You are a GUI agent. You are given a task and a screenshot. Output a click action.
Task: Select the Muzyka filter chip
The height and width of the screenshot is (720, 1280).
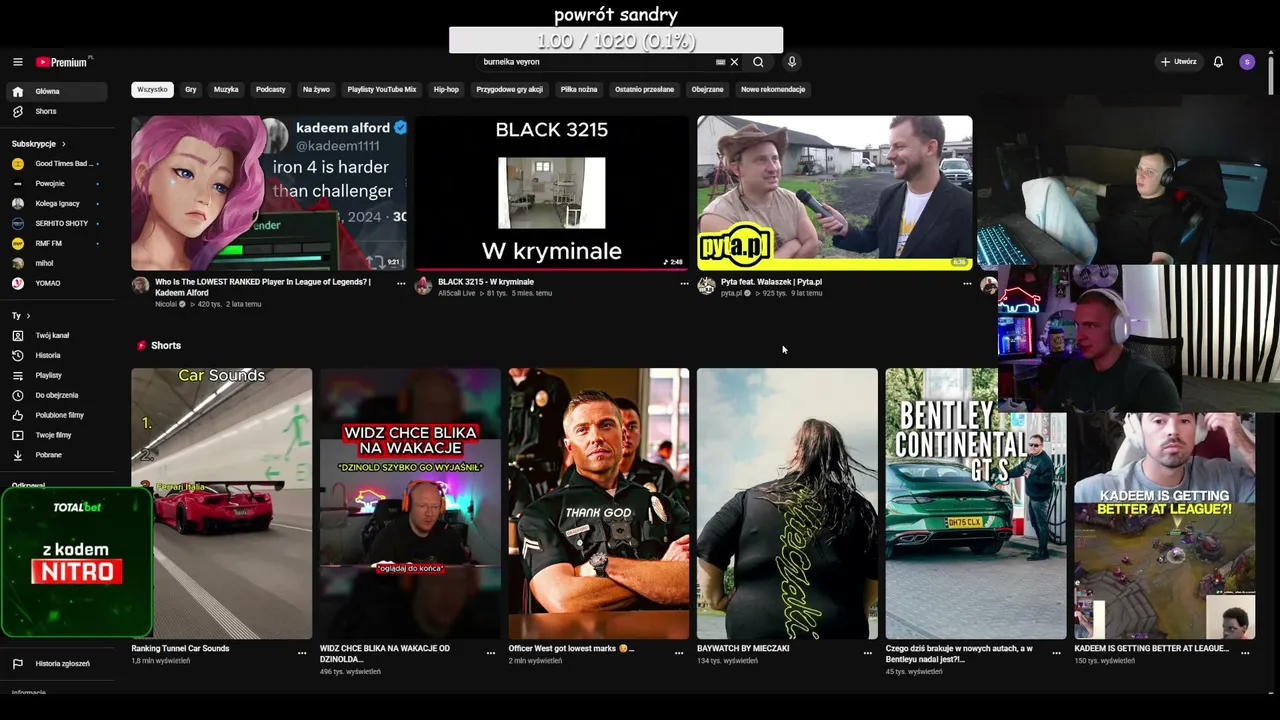(226, 90)
